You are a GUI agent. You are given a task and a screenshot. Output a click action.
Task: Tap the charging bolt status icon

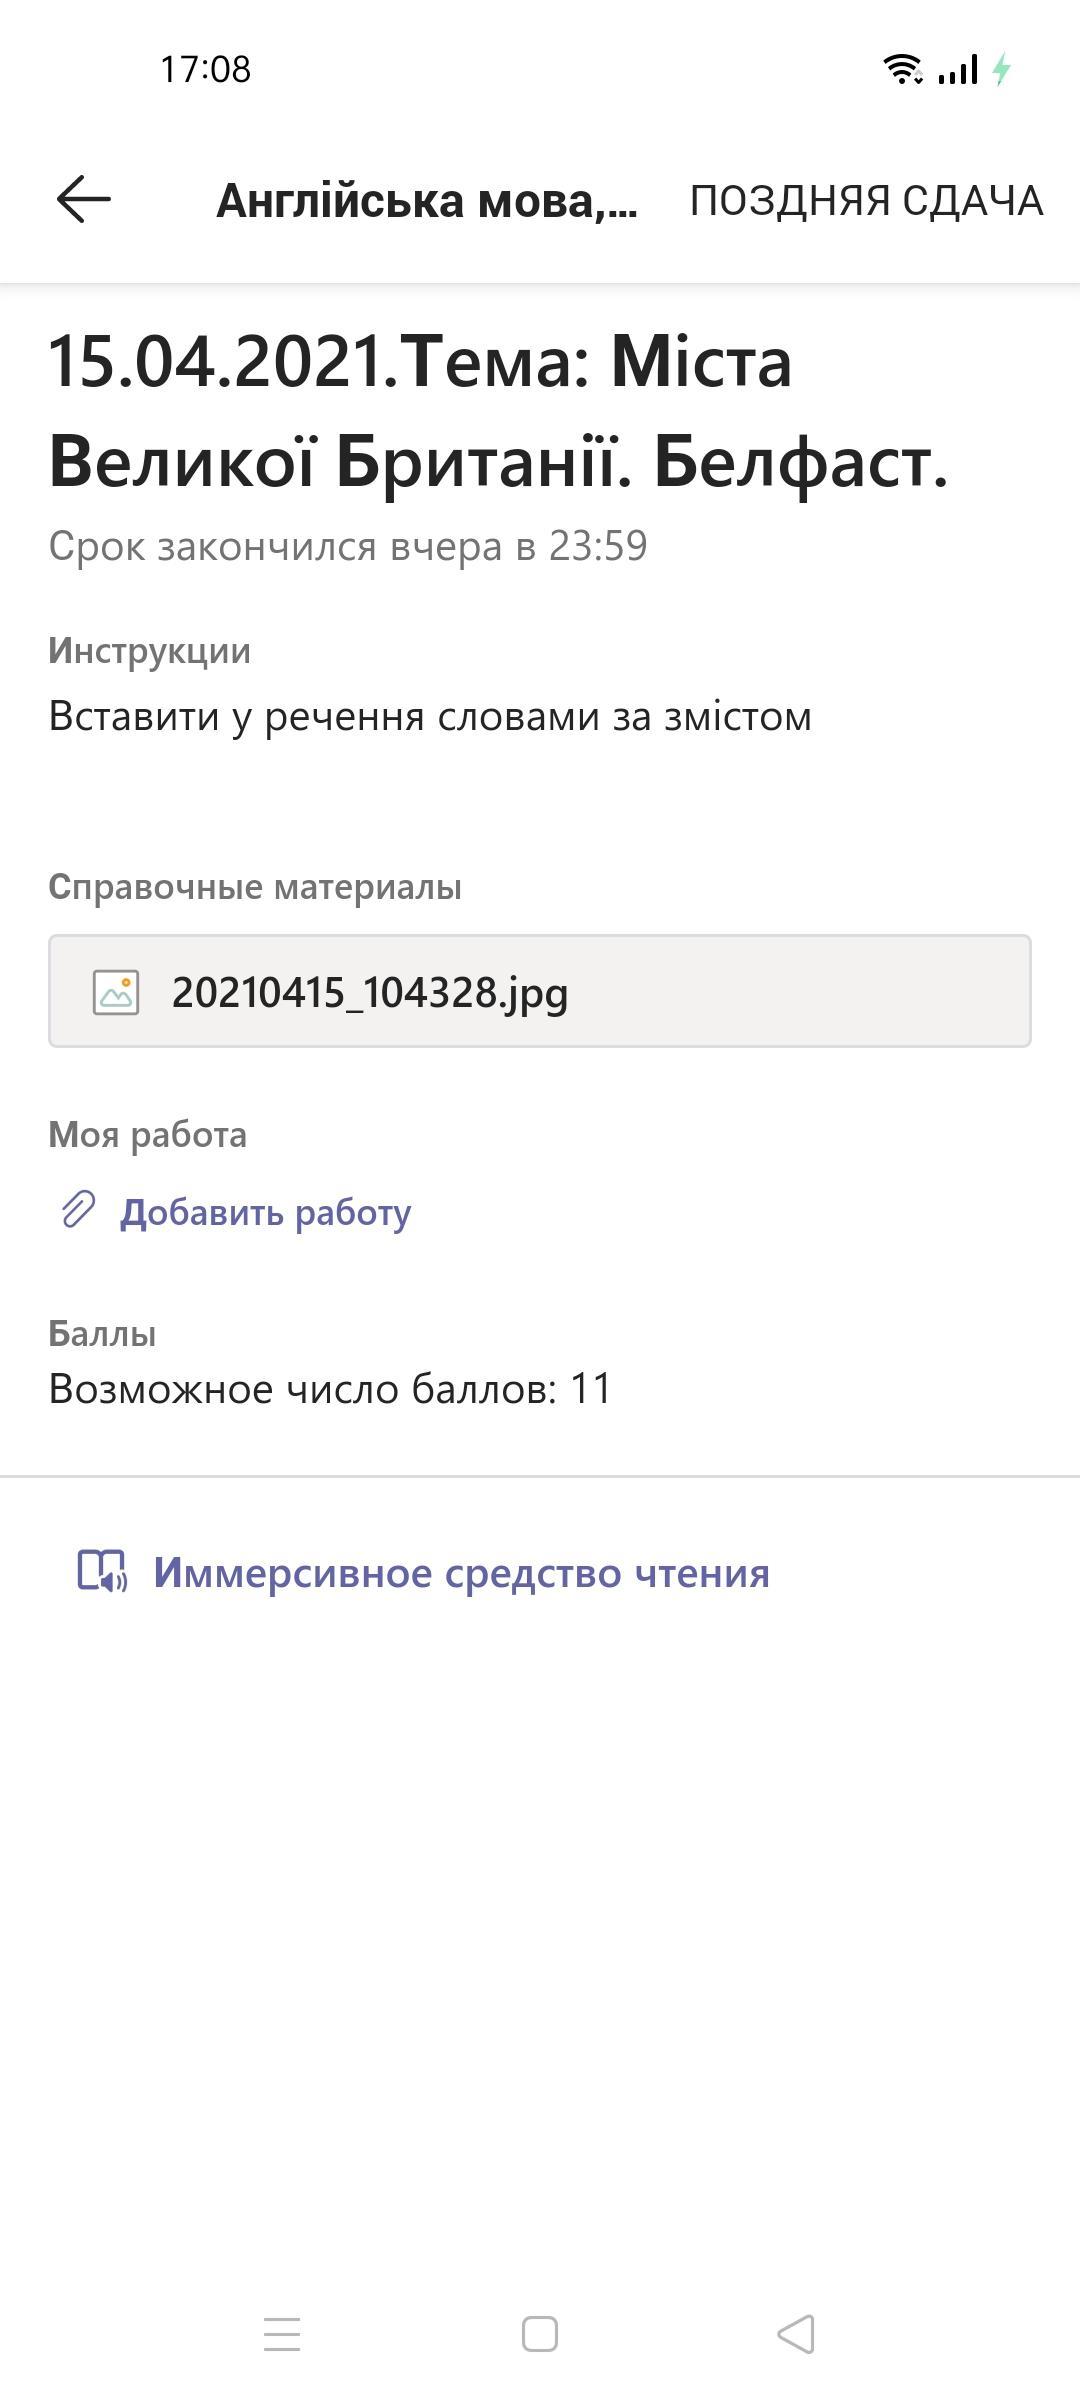[1001, 69]
